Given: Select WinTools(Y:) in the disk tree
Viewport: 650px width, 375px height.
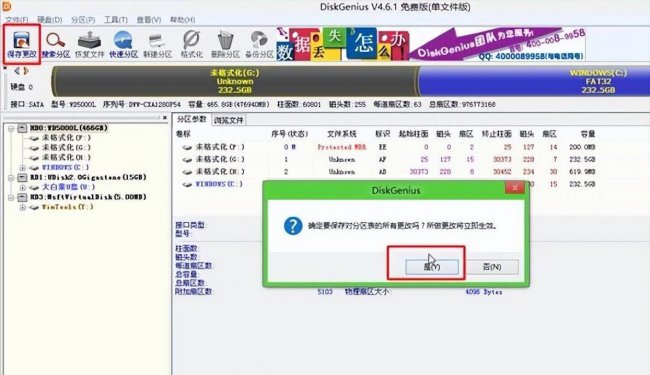Looking at the screenshot, I should point(68,207).
